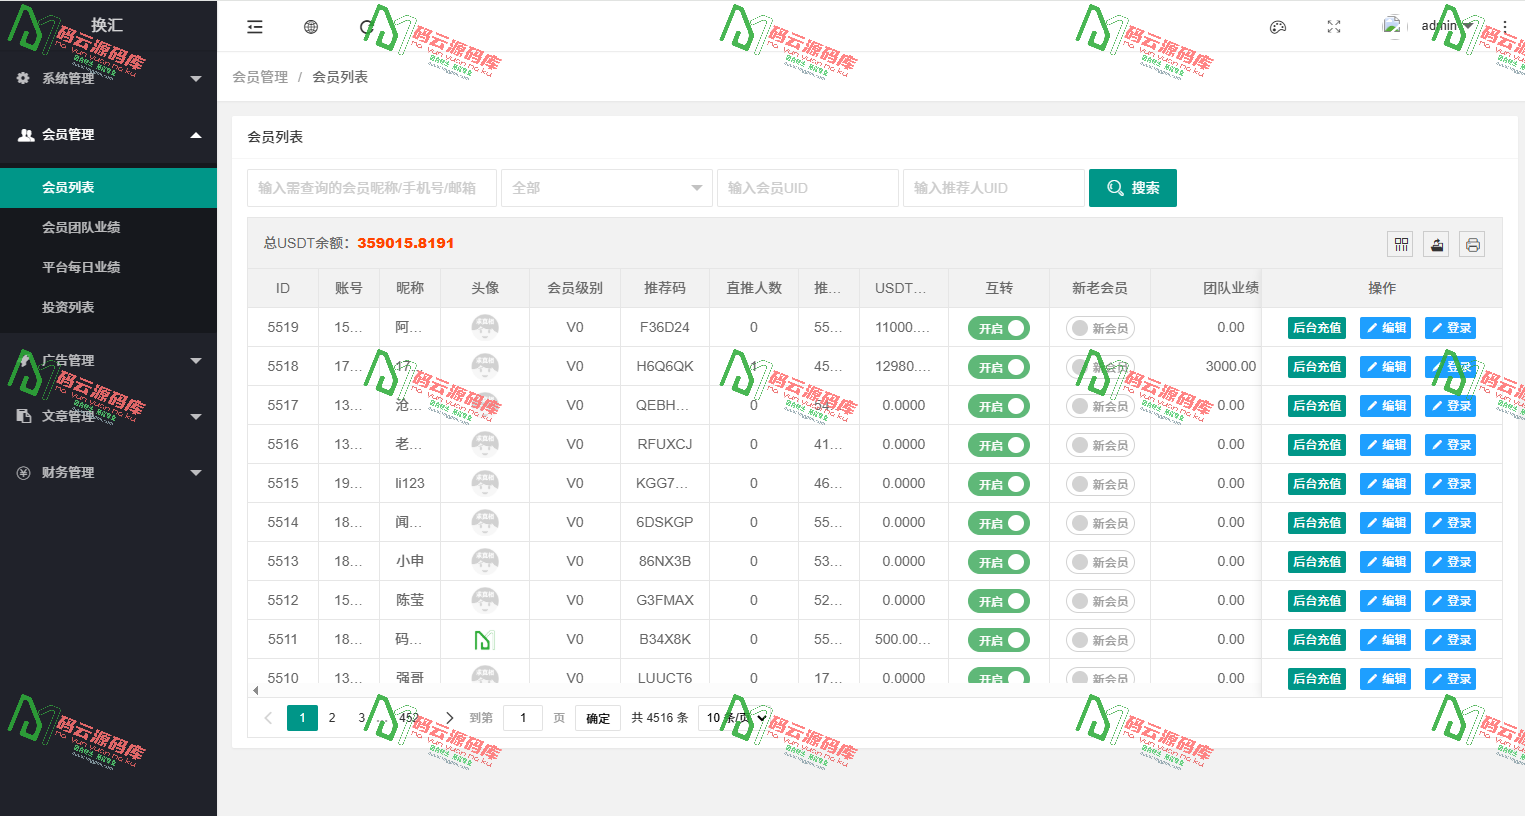Export the data using the export icon

pyautogui.click(x=1436, y=244)
